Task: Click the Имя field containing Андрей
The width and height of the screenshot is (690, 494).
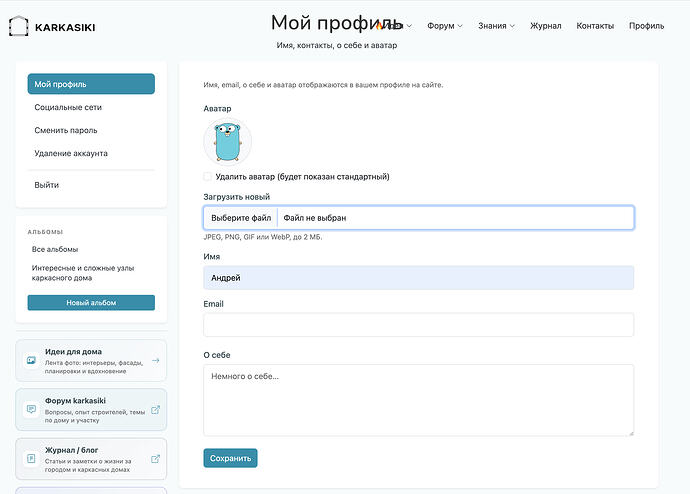Action: pyautogui.click(x=418, y=278)
